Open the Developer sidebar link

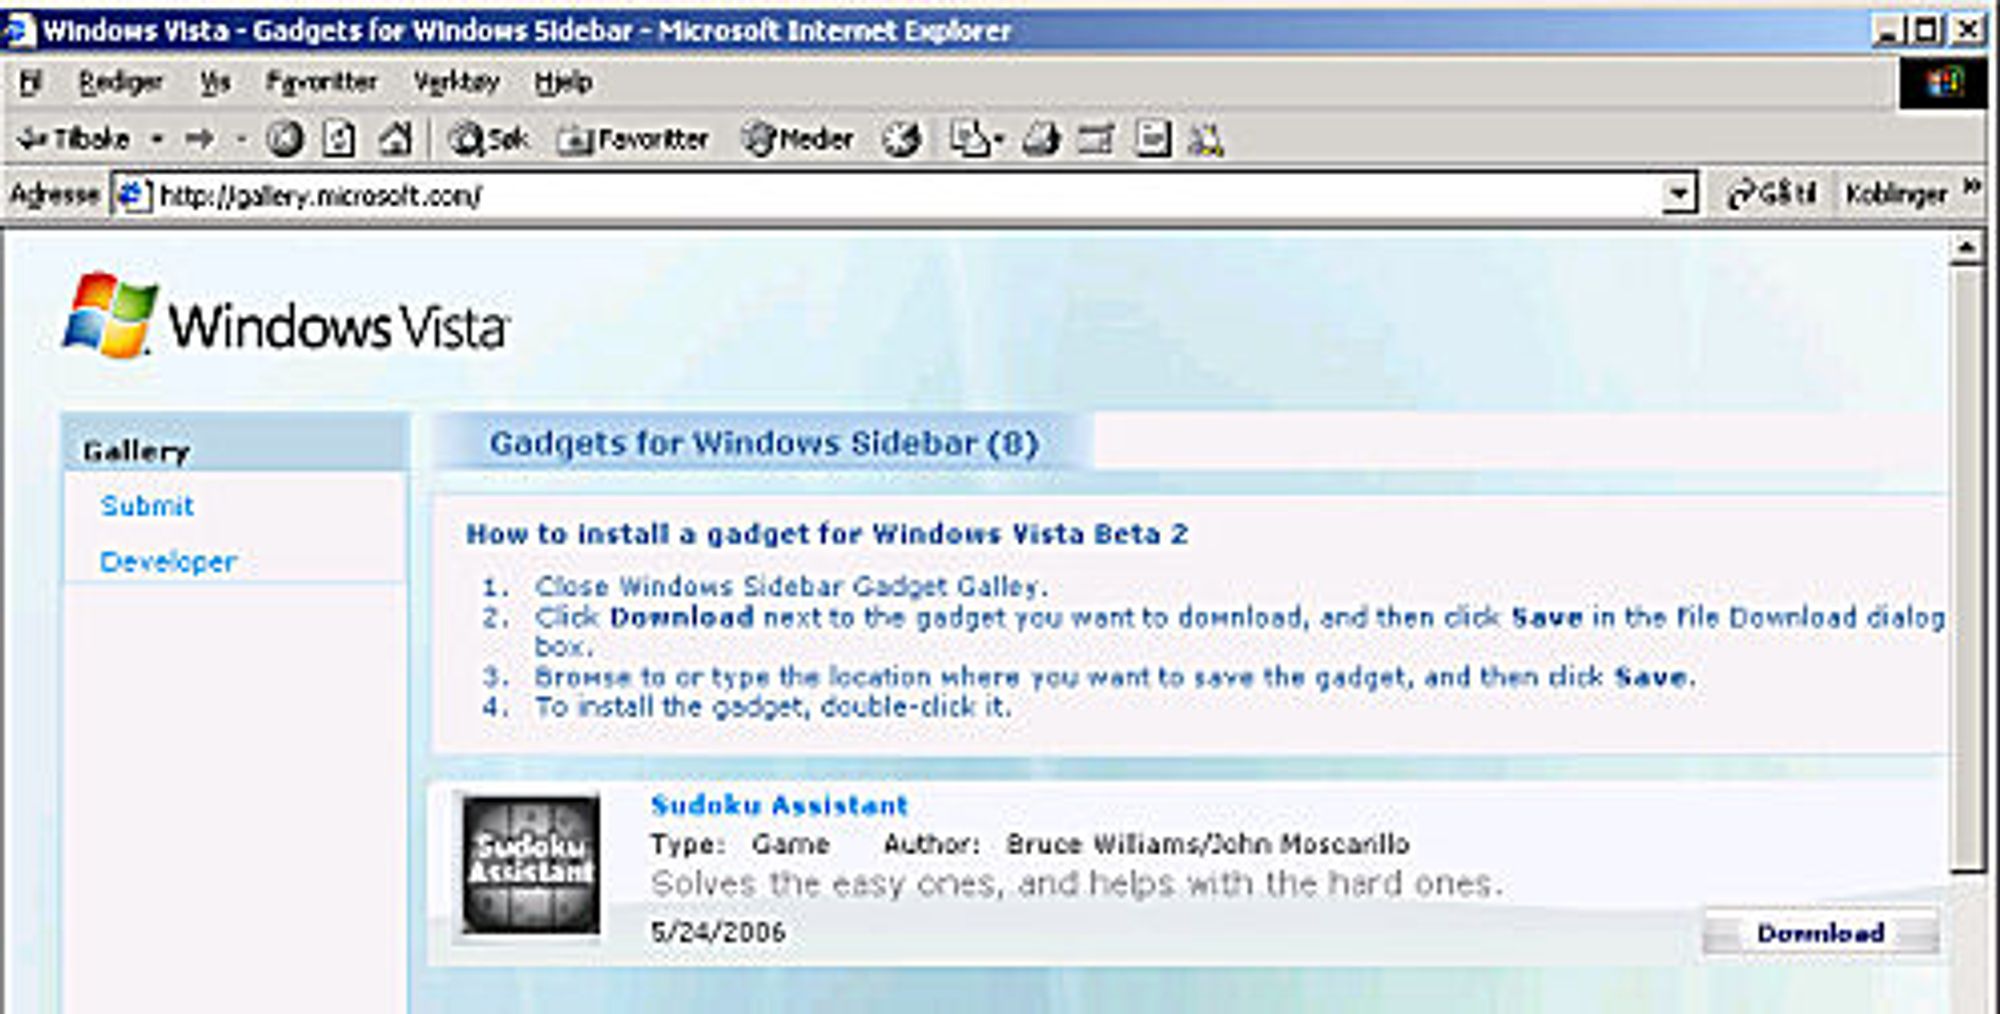click(168, 561)
